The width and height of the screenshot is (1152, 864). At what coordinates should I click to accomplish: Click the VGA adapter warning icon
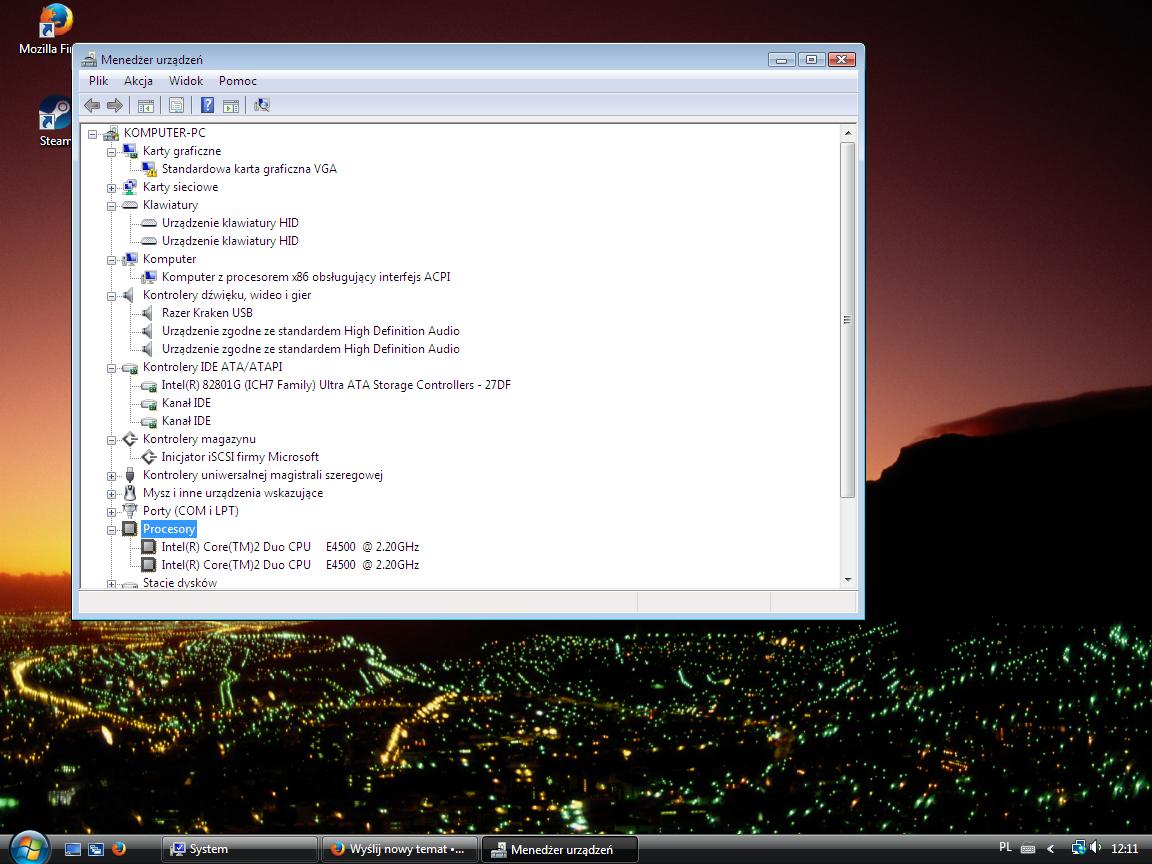click(149, 169)
